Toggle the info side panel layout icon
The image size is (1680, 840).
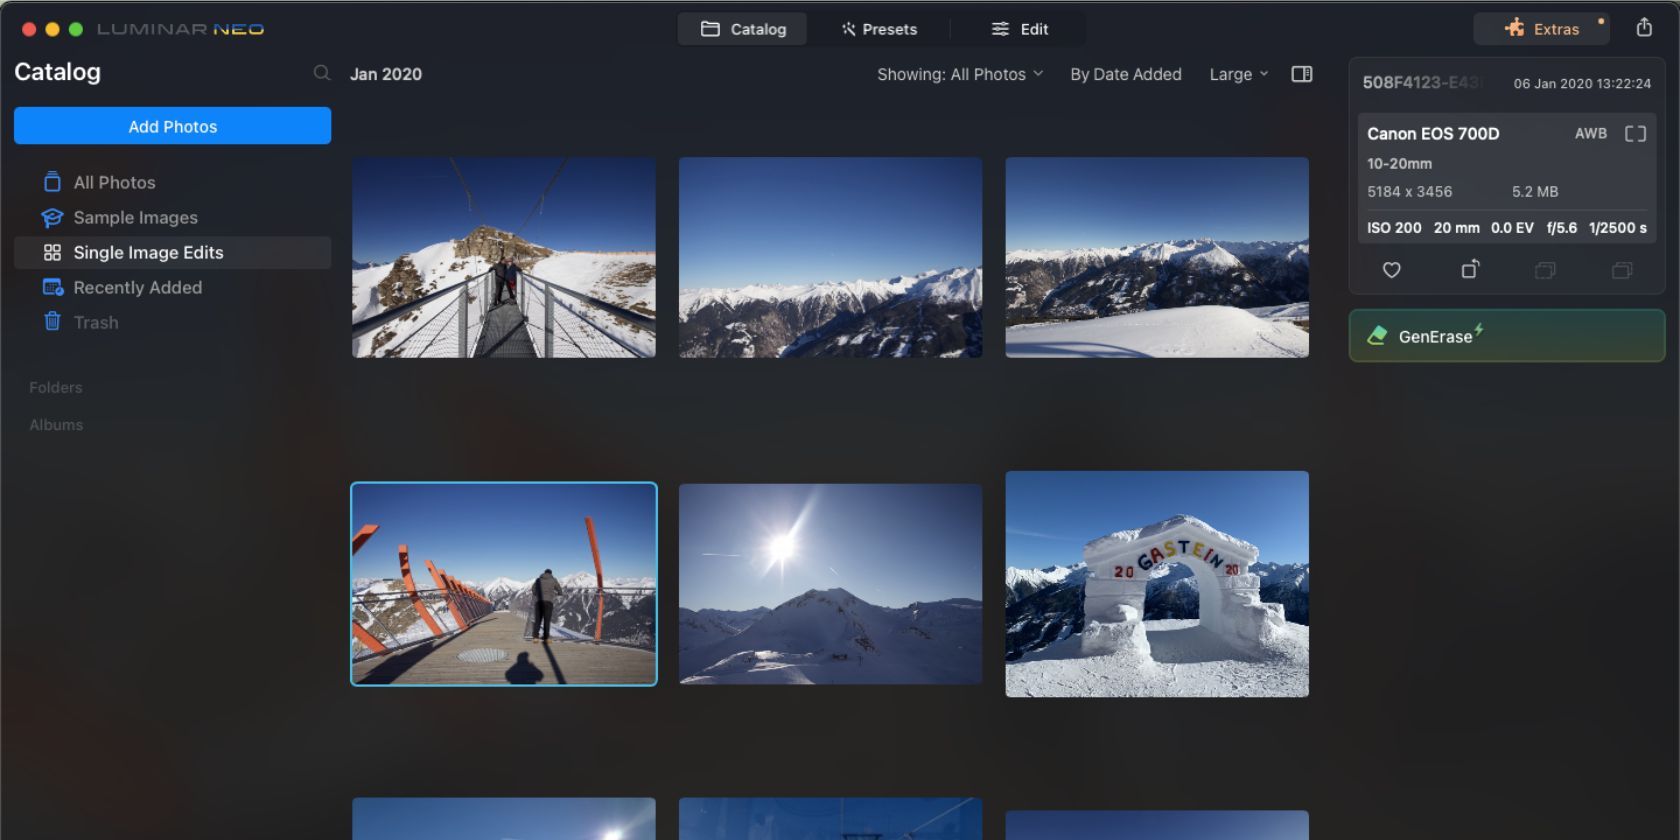[x=1301, y=74]
